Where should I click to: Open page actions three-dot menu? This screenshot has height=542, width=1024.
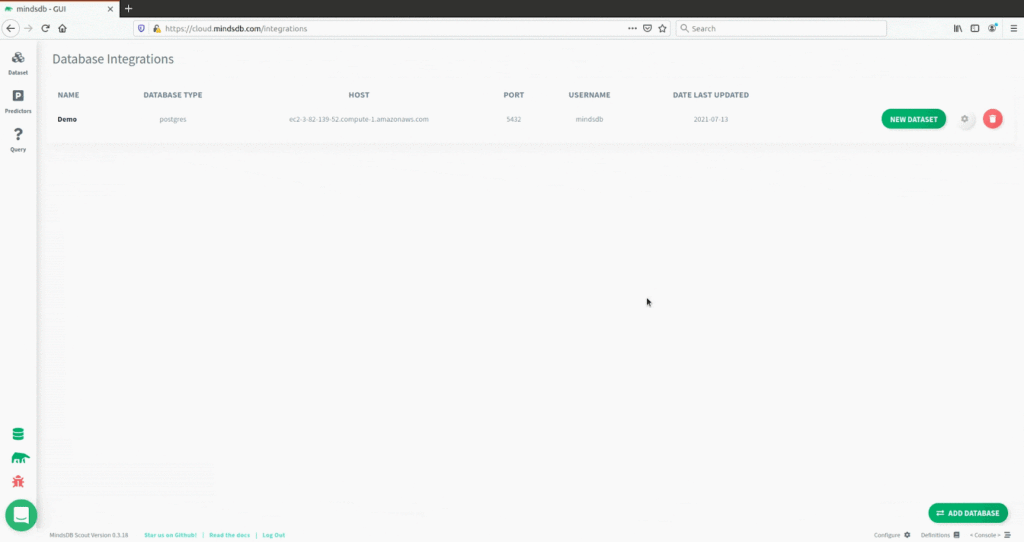[x=632, y=28]
